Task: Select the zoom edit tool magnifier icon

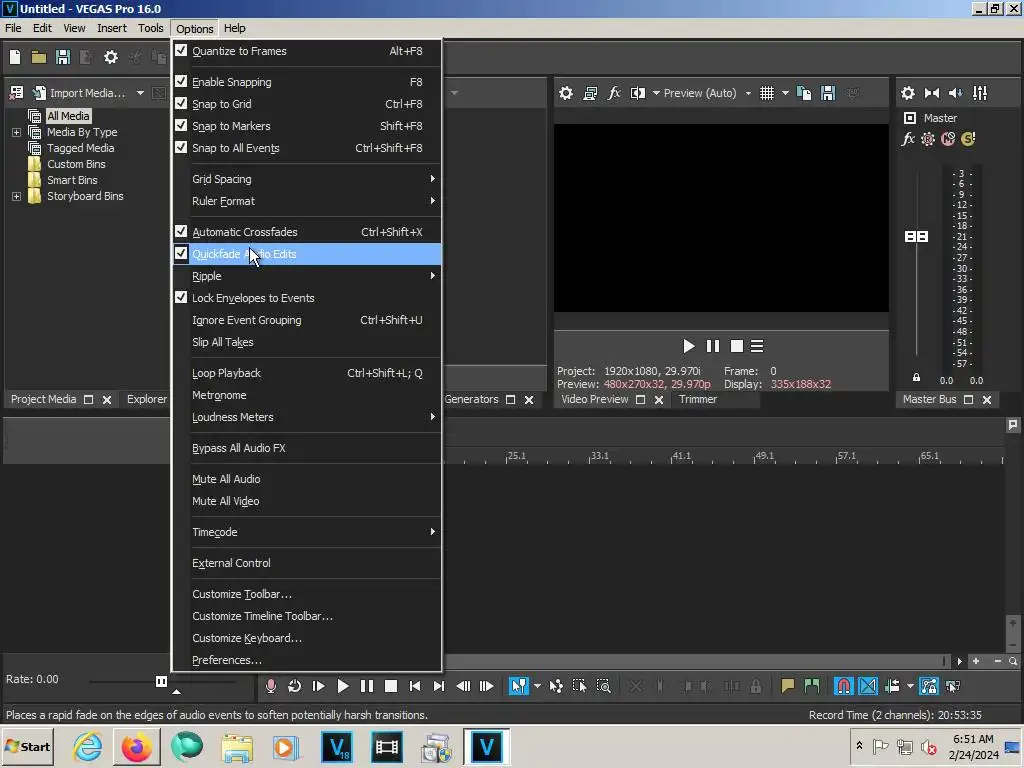Action: [x=603, y=686]
